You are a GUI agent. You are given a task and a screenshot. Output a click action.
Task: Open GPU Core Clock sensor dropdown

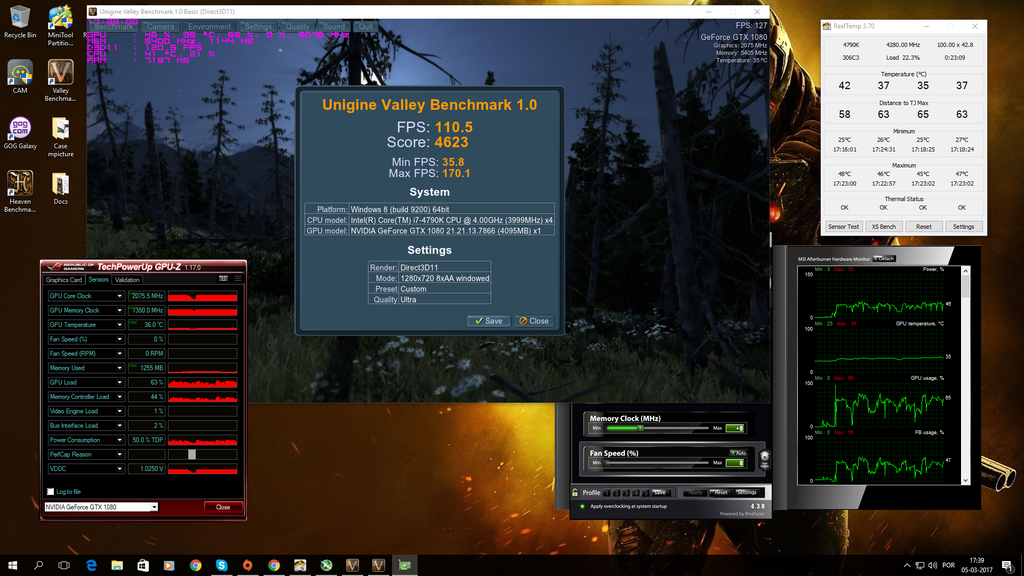click(x=120, y=296)
